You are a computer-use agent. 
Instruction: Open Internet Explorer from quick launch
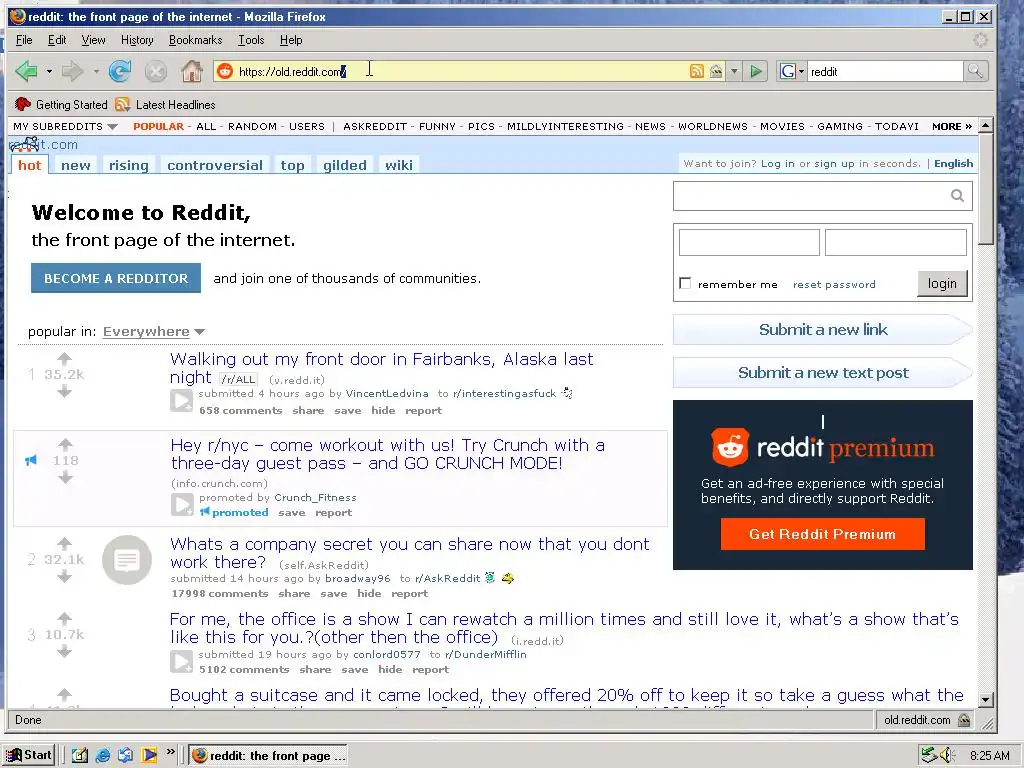click(x=103, y=756)
